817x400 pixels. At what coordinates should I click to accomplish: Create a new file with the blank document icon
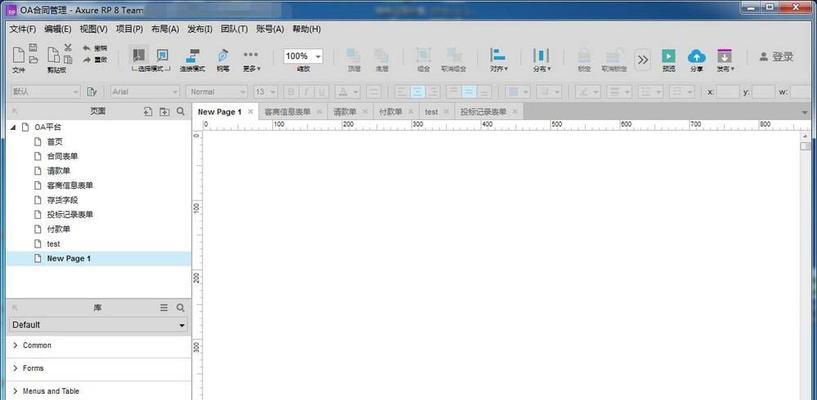(18, 55)
